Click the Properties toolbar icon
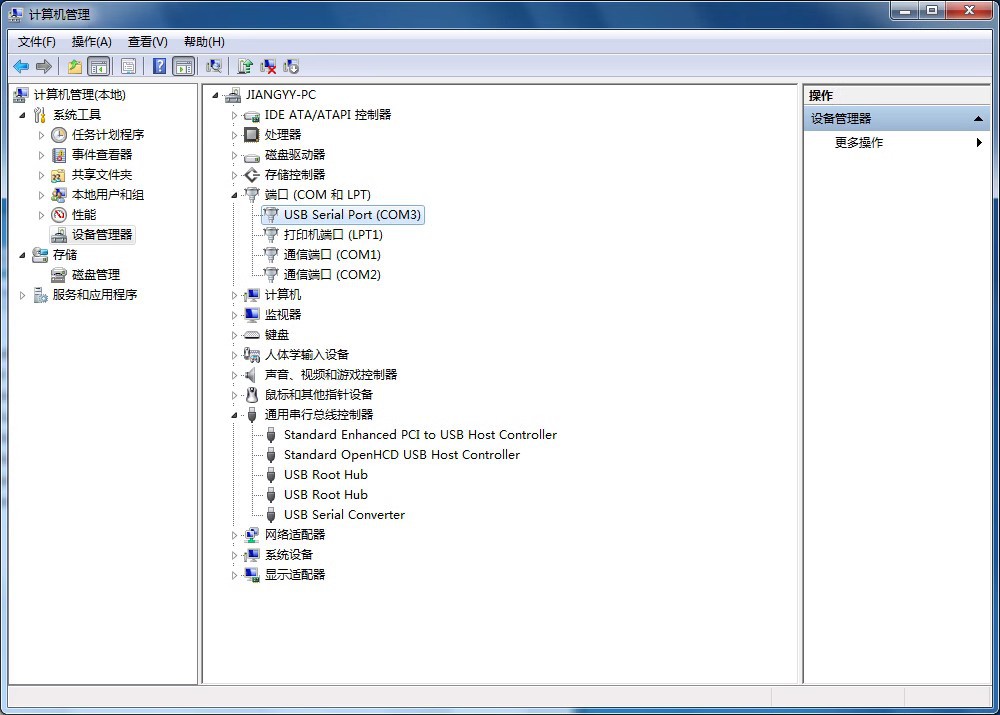This screenshot has height=715, width=1000. click(x=128, y=66)
